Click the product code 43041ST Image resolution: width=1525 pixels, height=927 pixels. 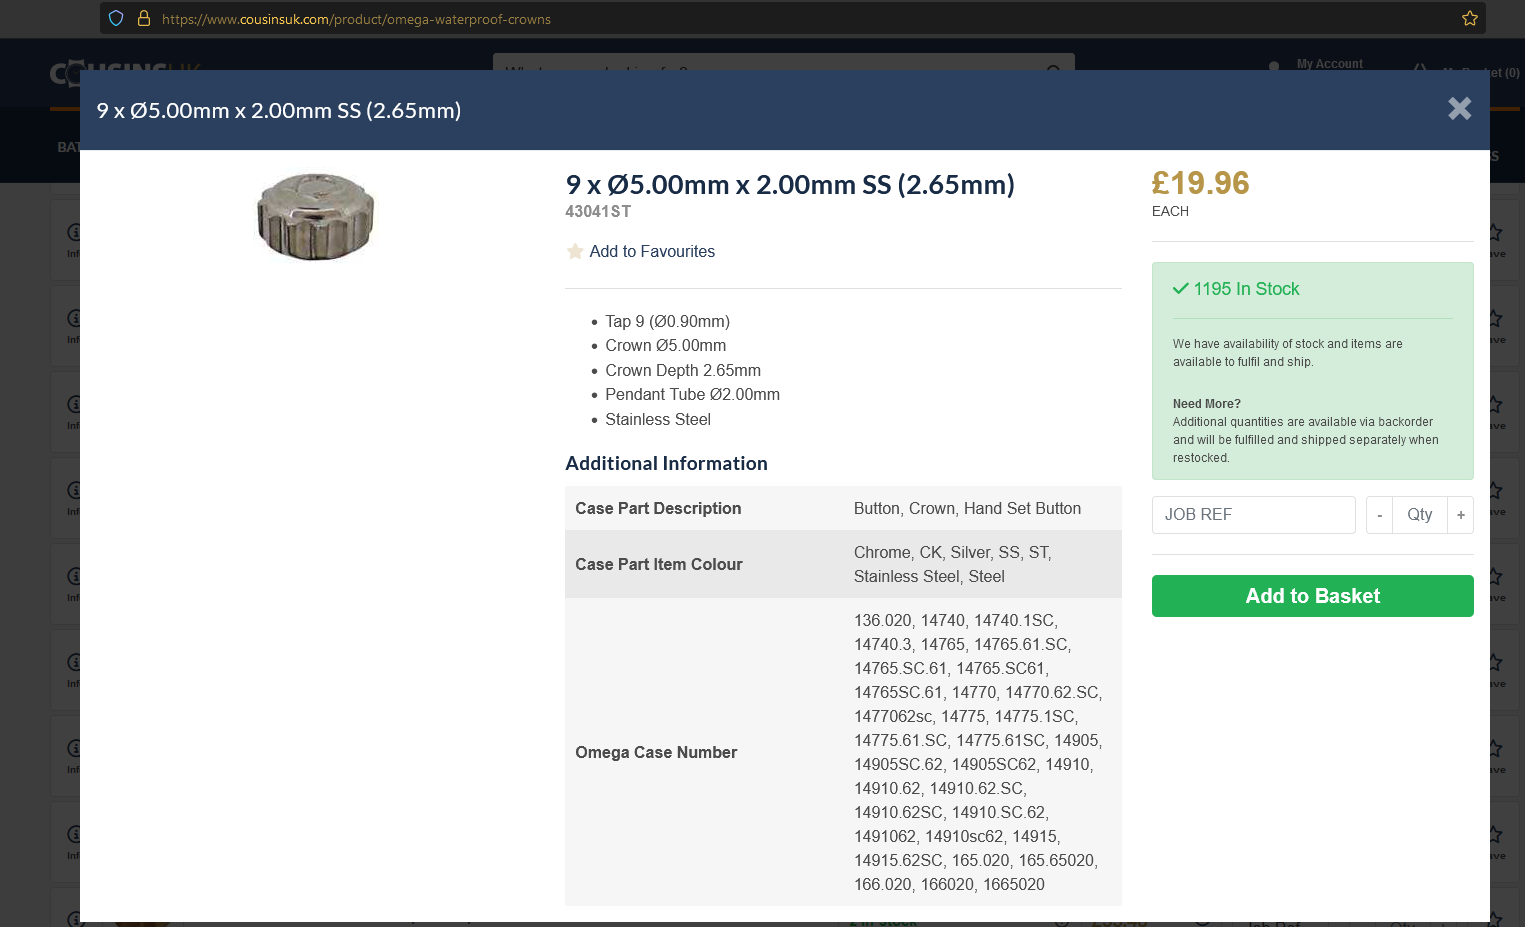598,211
